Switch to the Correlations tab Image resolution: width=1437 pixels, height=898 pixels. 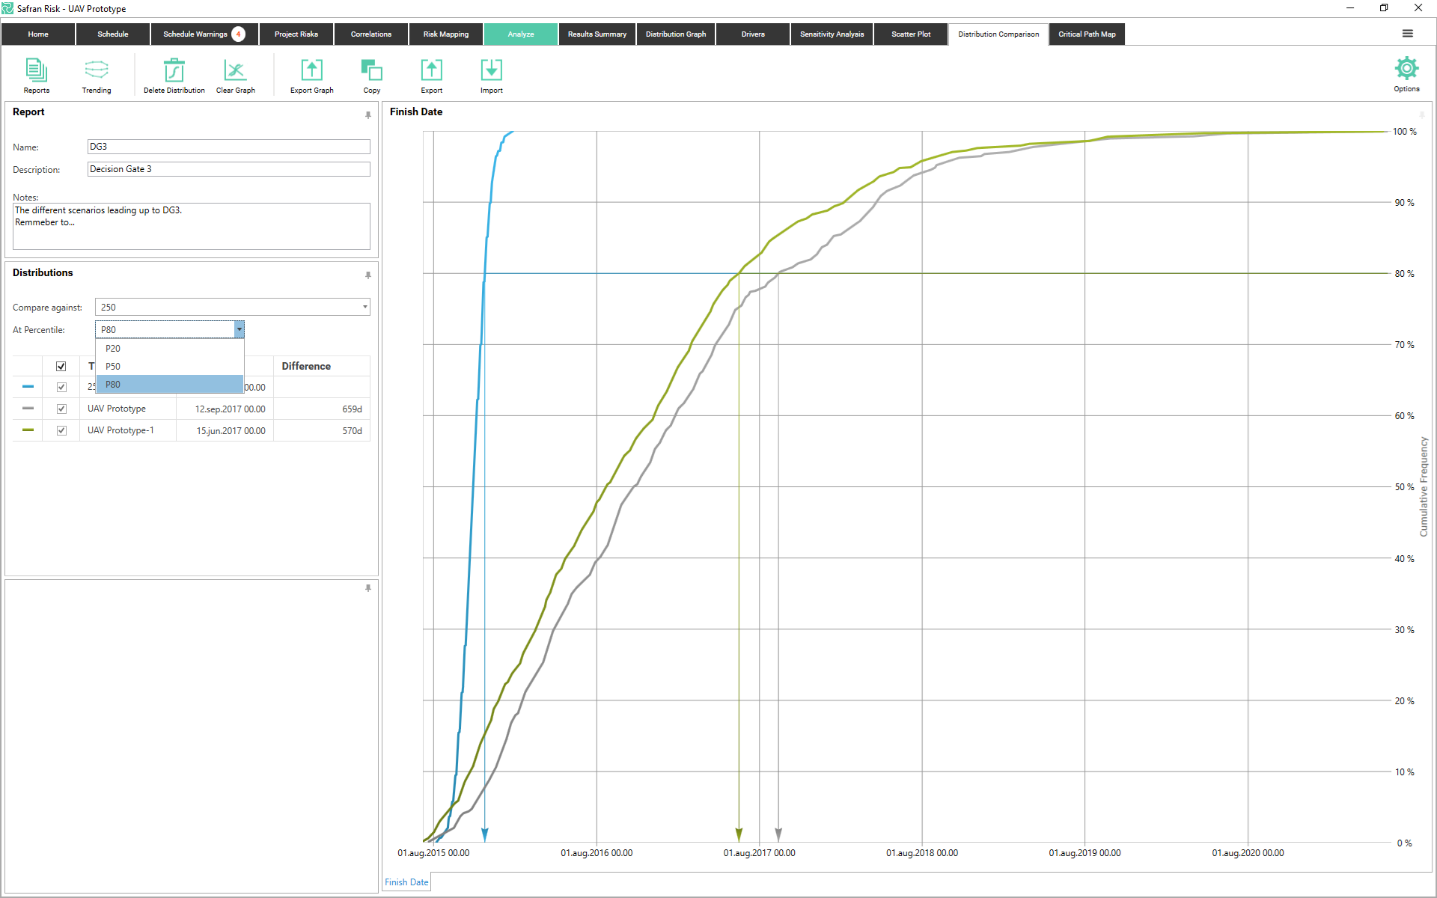371,34
